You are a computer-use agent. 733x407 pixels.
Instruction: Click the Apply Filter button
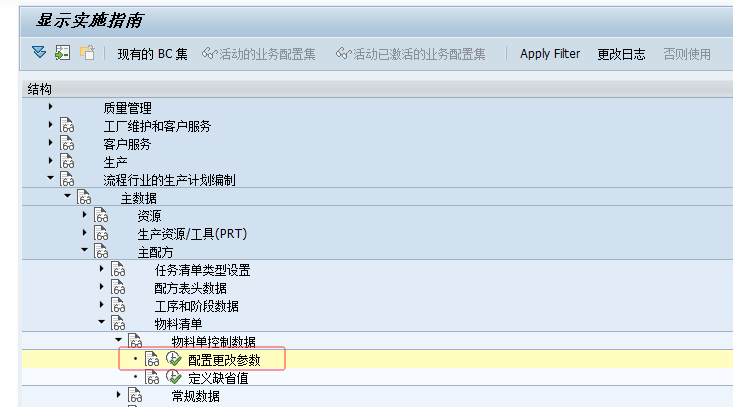point(550,54)
